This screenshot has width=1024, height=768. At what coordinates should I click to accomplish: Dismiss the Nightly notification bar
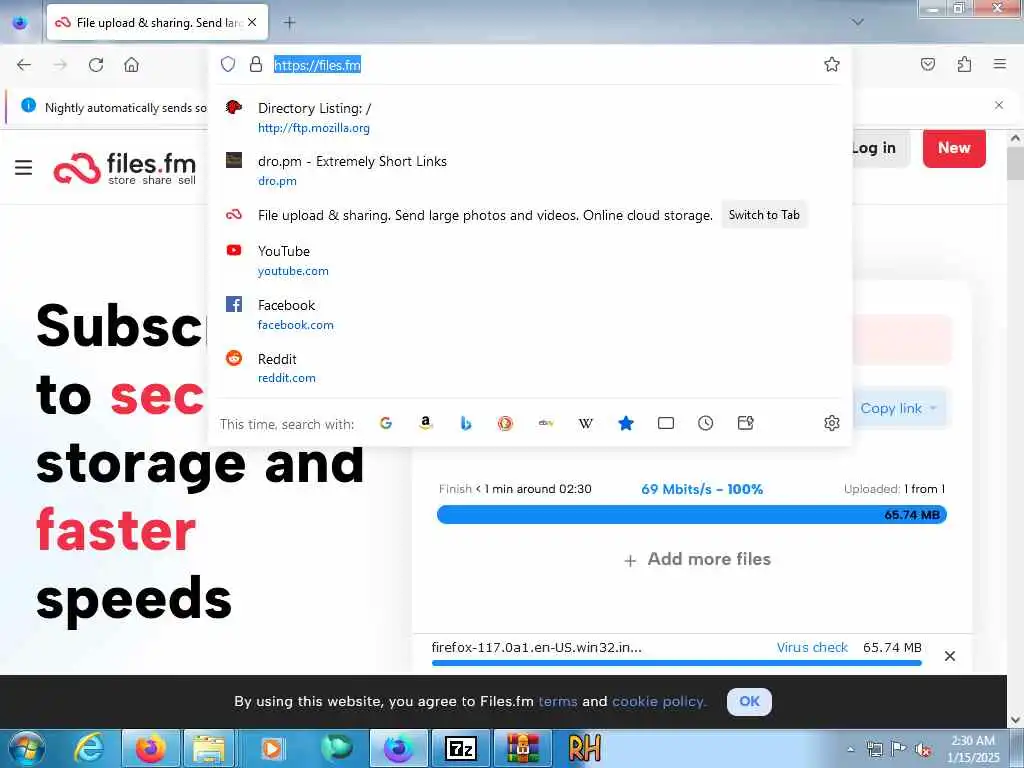(x=999, y=105)
